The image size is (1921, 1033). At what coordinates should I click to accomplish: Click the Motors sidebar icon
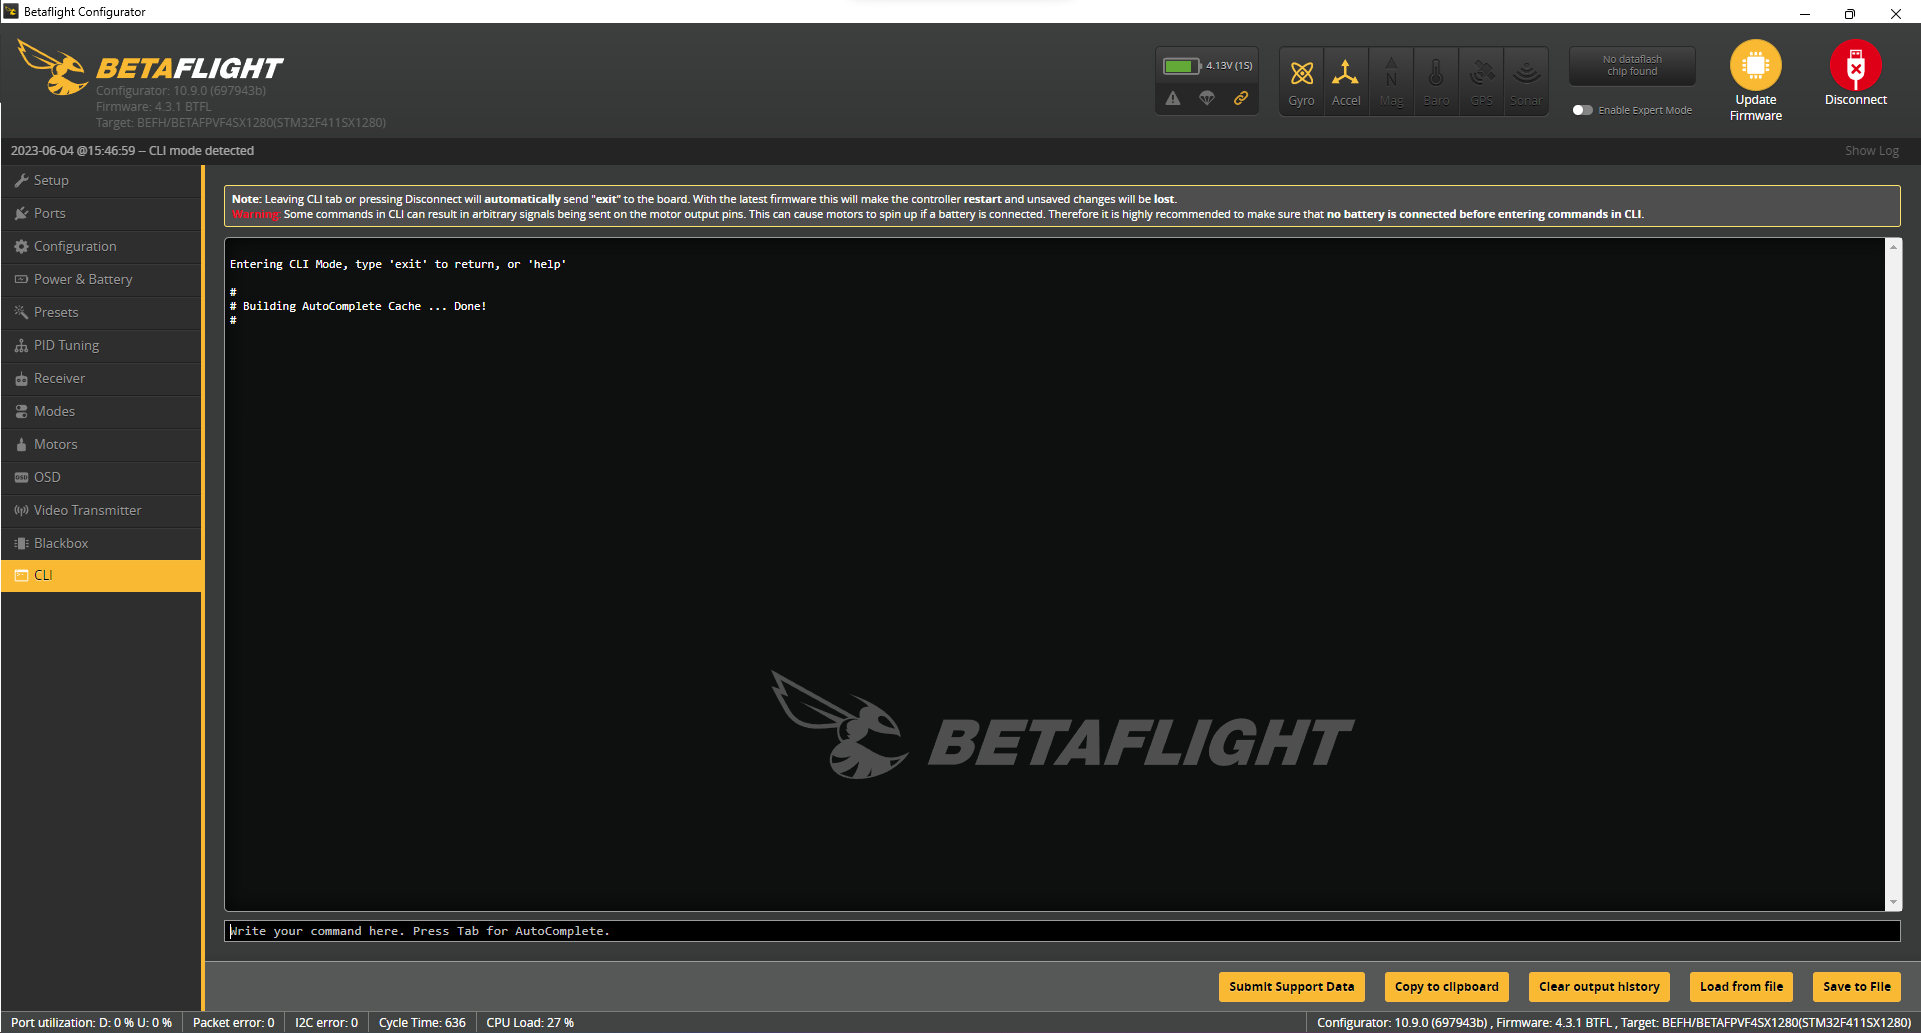(21, 444)
